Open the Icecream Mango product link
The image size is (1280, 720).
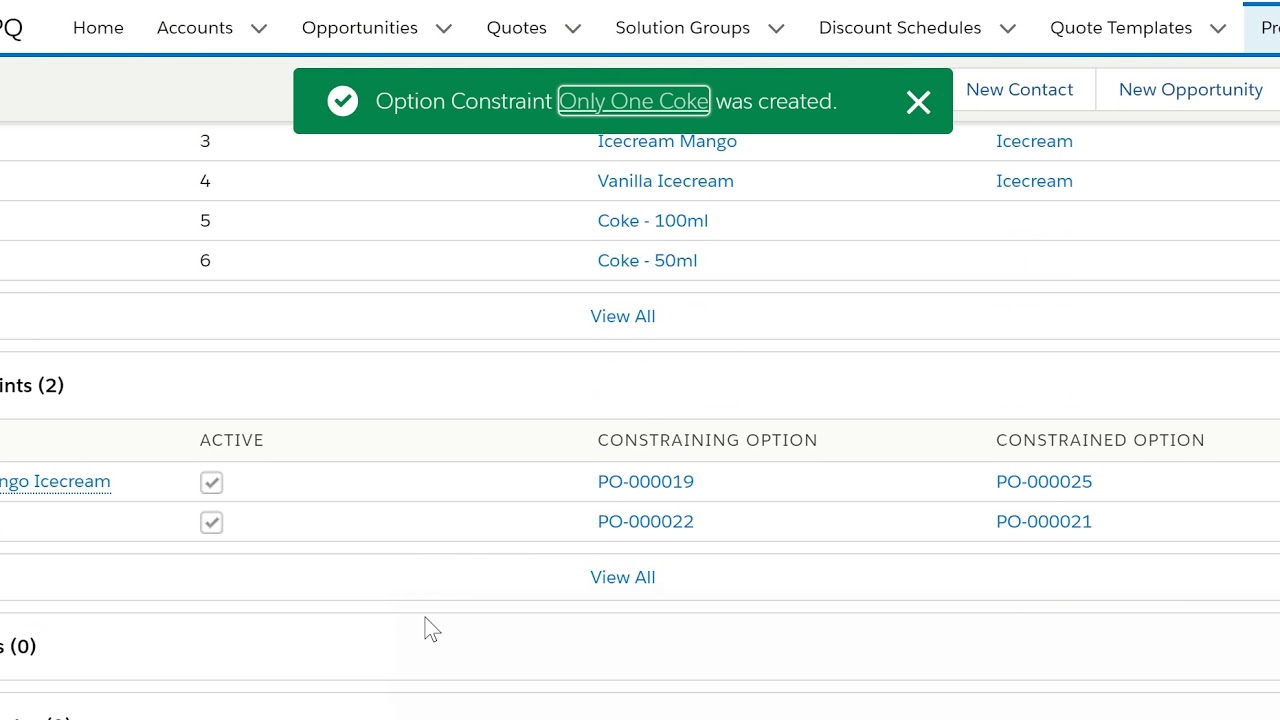tap(667, 141)
